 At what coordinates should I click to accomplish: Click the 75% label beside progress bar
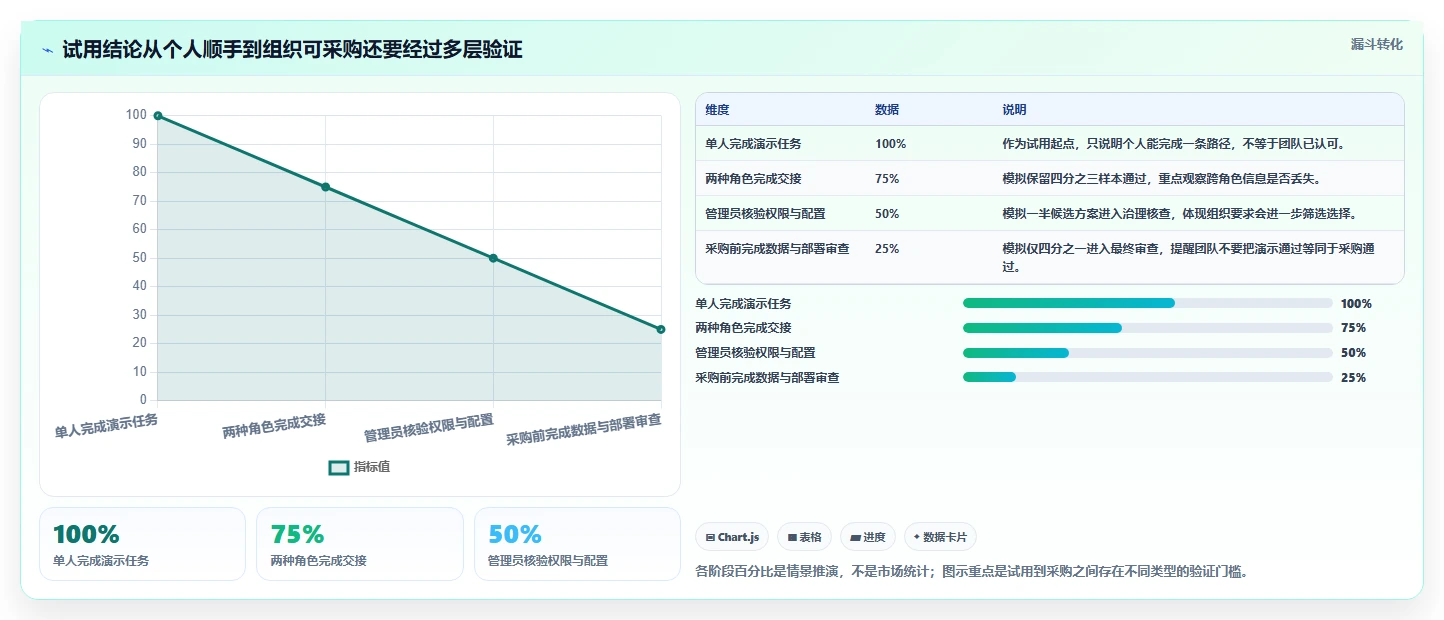coord(1353,328)
